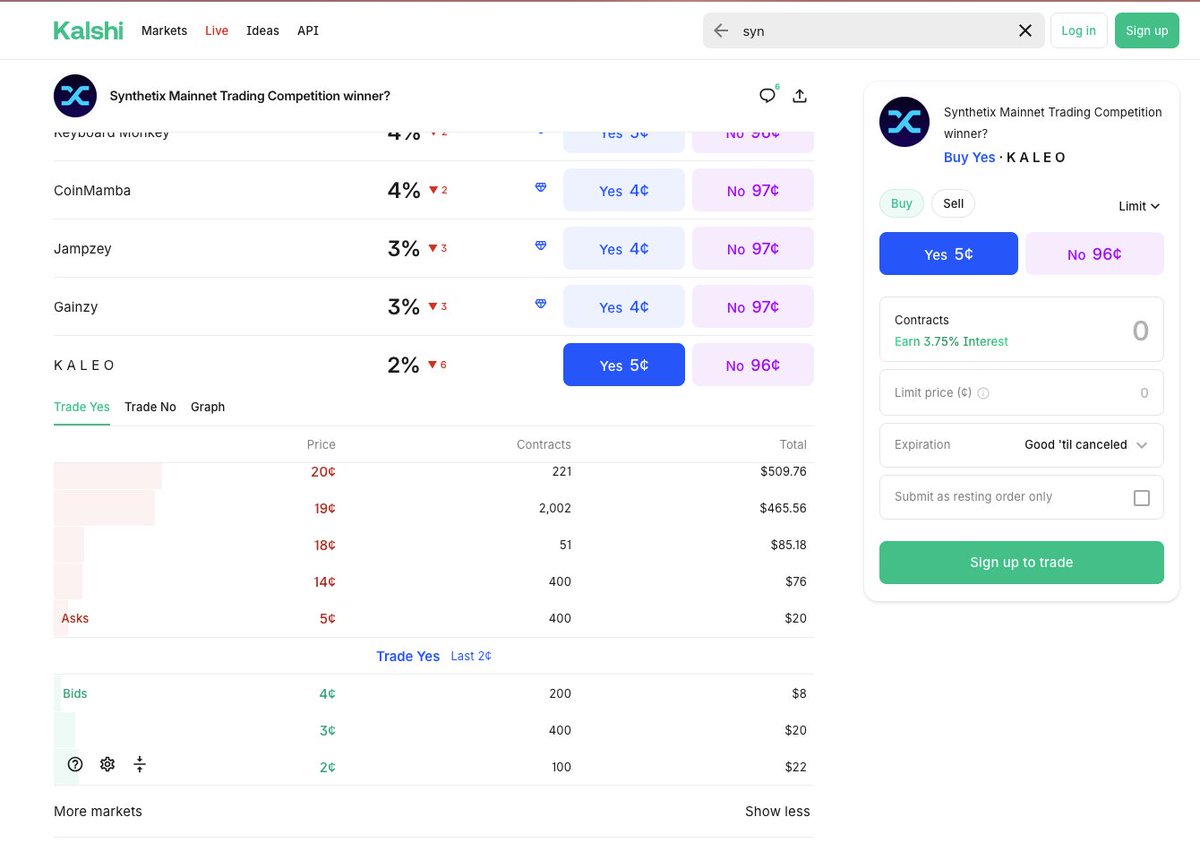Collapse markets with Show less
The image size is (1200, 860).
777,811
